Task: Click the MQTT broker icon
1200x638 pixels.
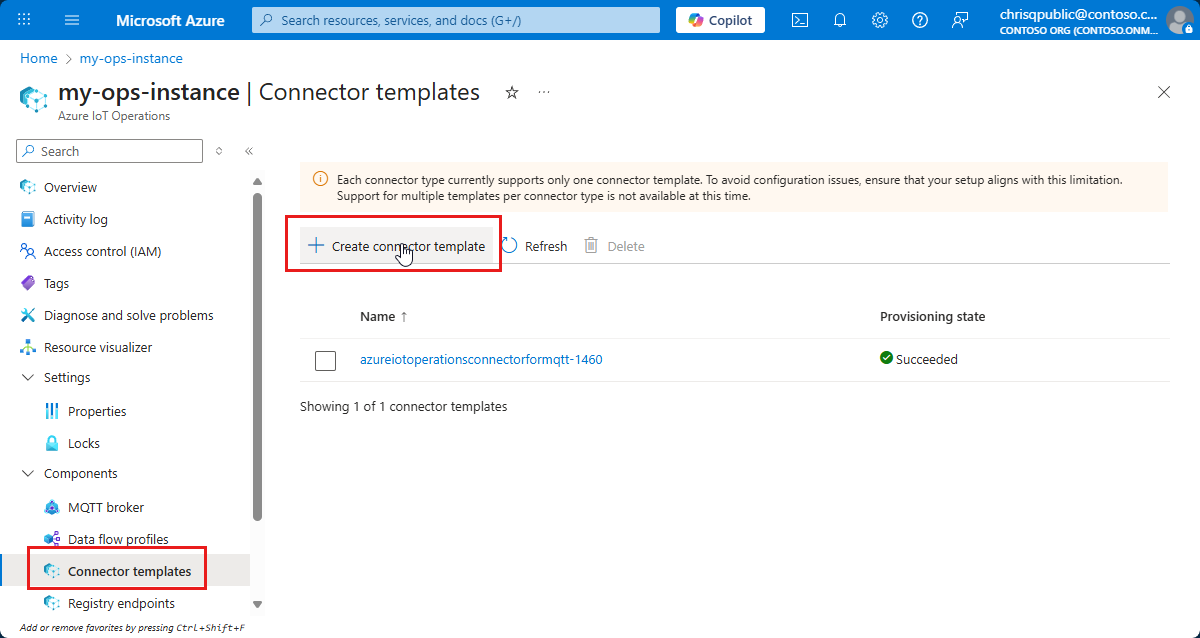Action: (x=52, y=507)
